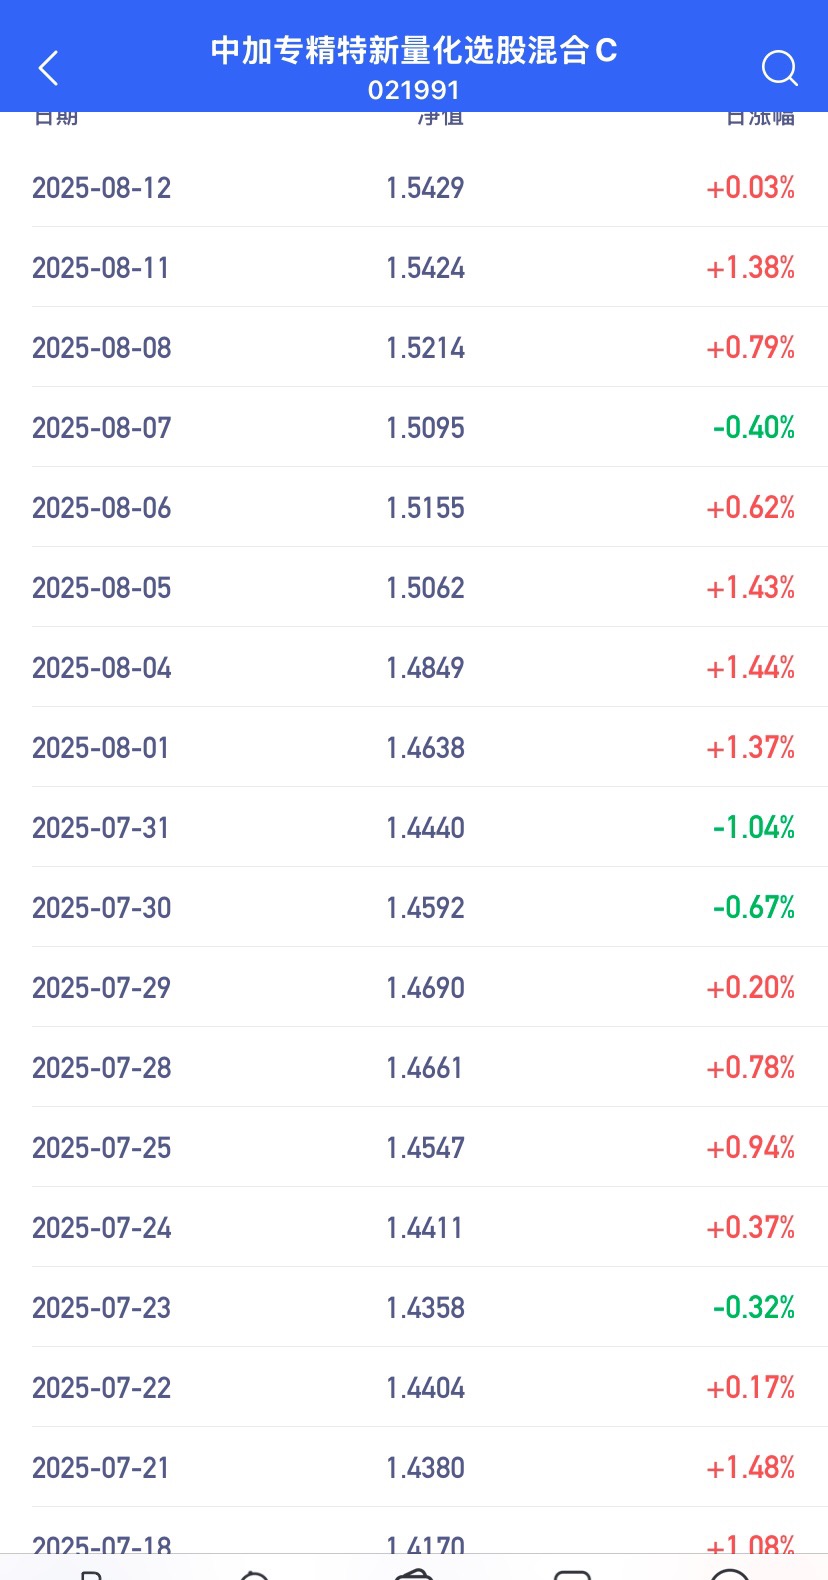Tap net value 1.4690 on 2025-07-29
This screenshot has height=1580, width=828.
pyautogui.click(x=425, y=988)
